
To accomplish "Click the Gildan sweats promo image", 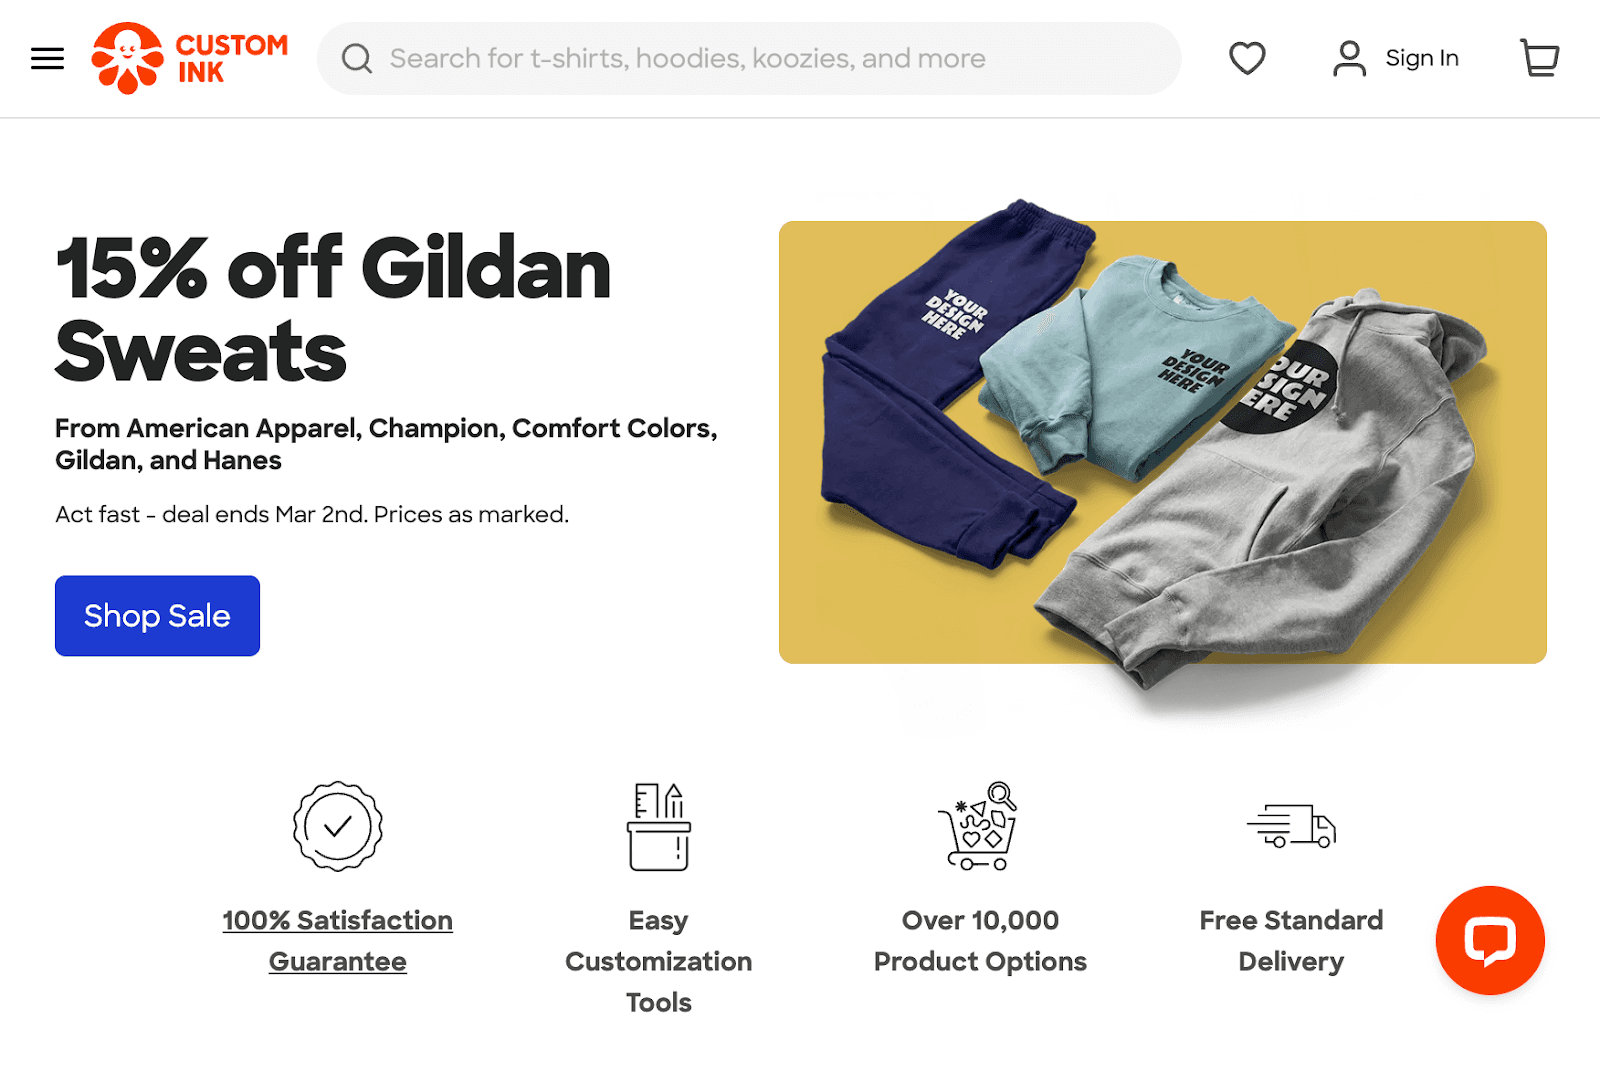I will [x=1163, y=442].
